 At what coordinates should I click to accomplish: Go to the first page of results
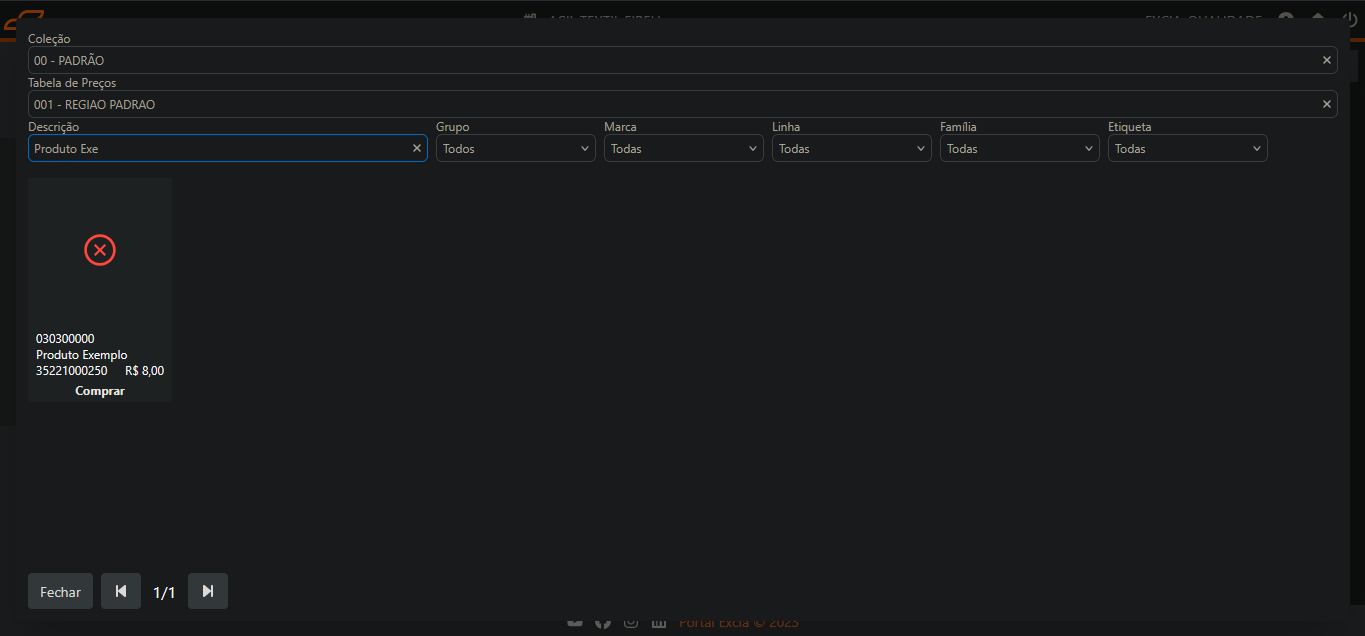[121, 592]
